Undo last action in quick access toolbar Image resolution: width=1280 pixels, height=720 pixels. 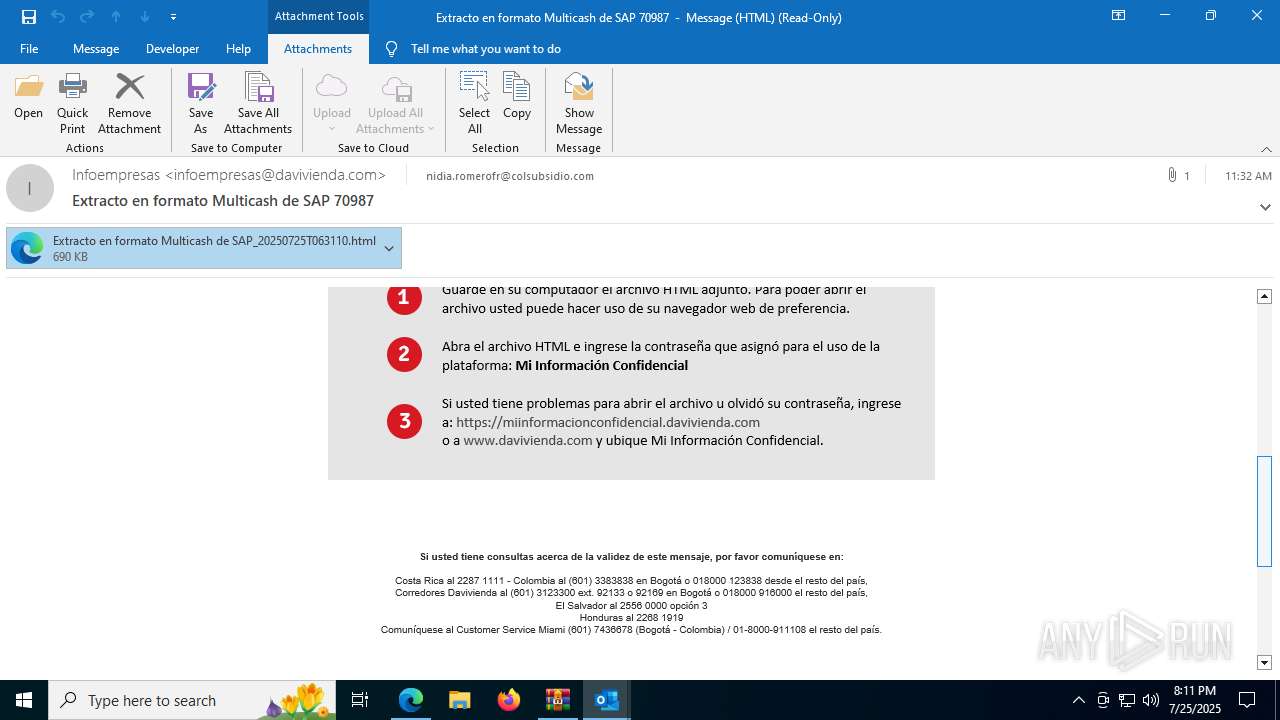coord(58,17)
